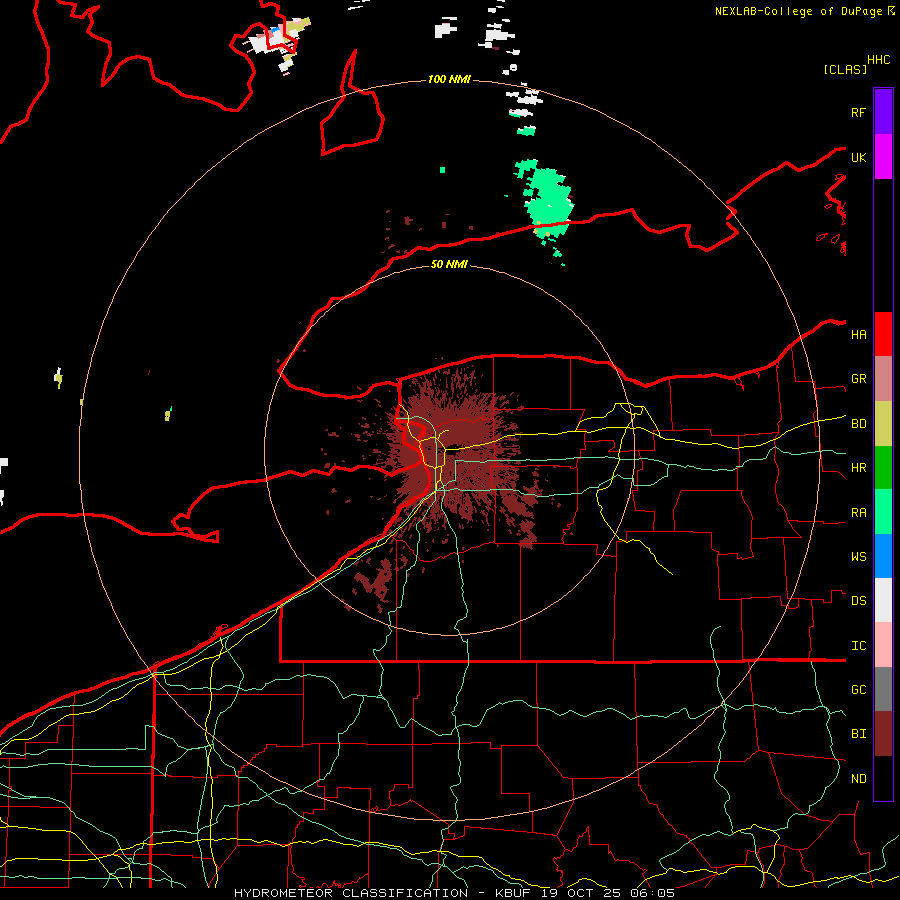900x900 pixels.
Task: Select the yellow BD big drops swatch
Action: point(883,423)
